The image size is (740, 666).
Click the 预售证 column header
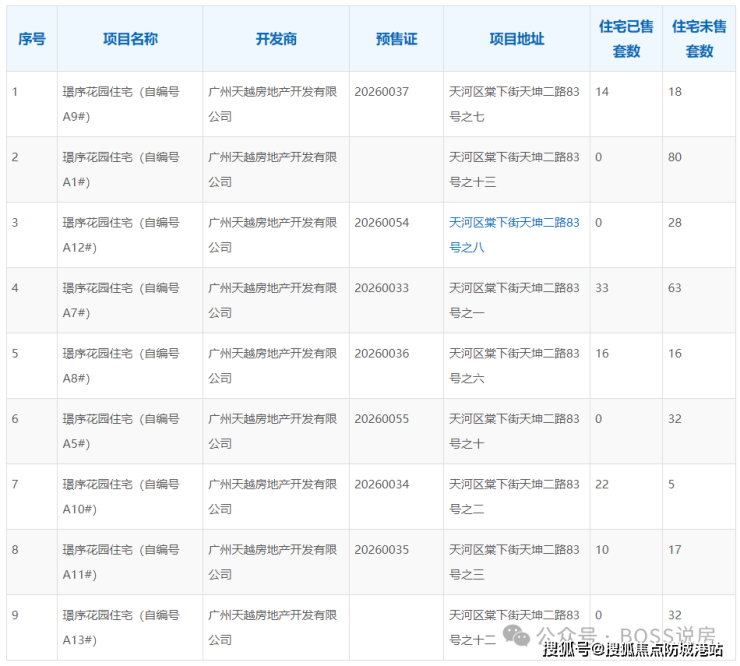(396, 39)
